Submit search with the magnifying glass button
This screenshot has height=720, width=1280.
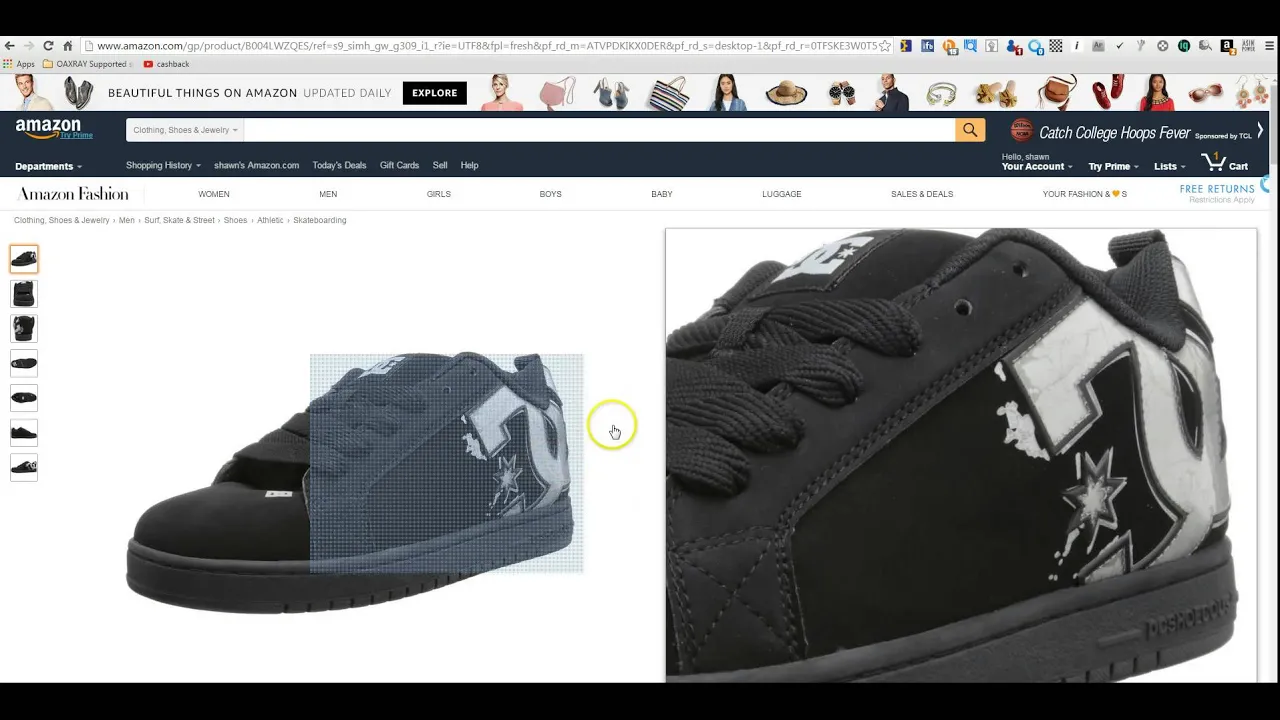pyautogui.click(x=970, y=130)
